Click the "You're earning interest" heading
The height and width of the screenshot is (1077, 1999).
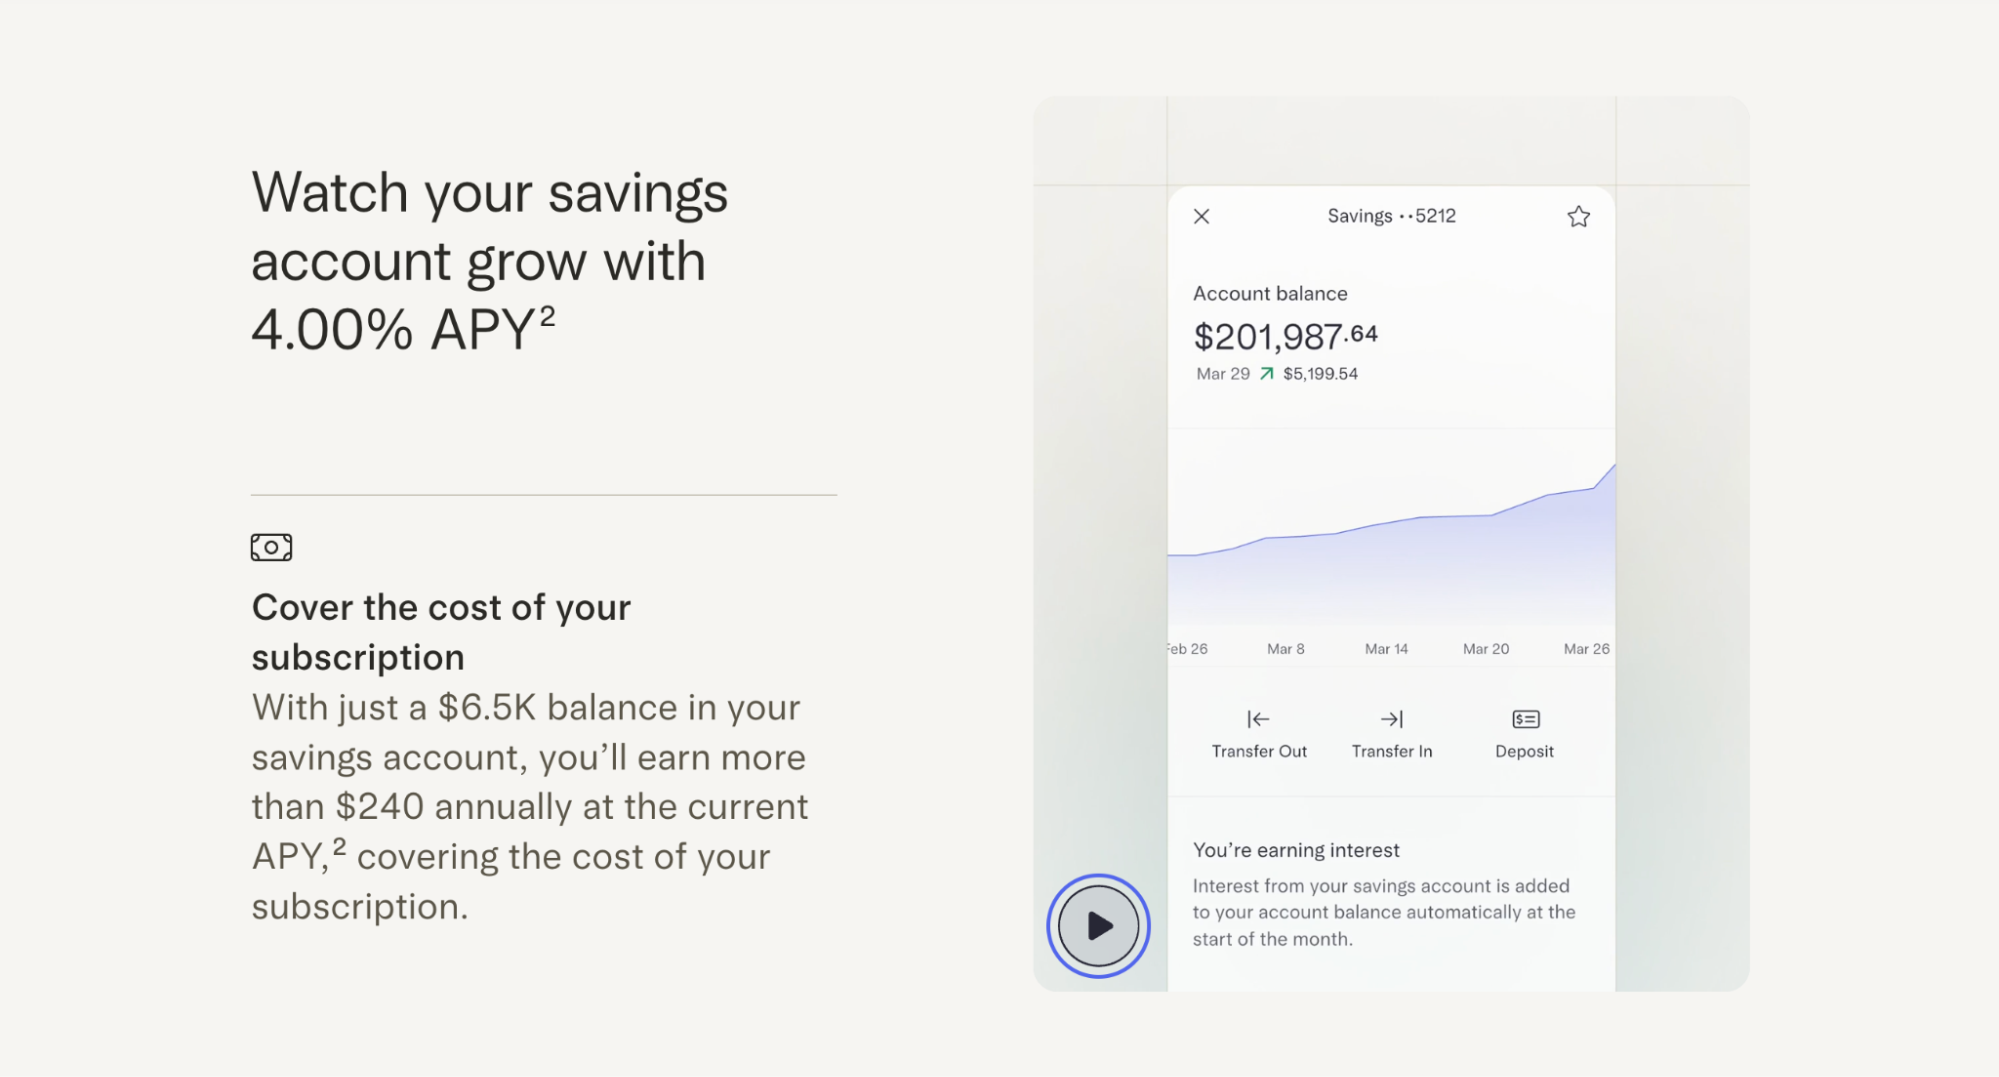(1296, 850)
